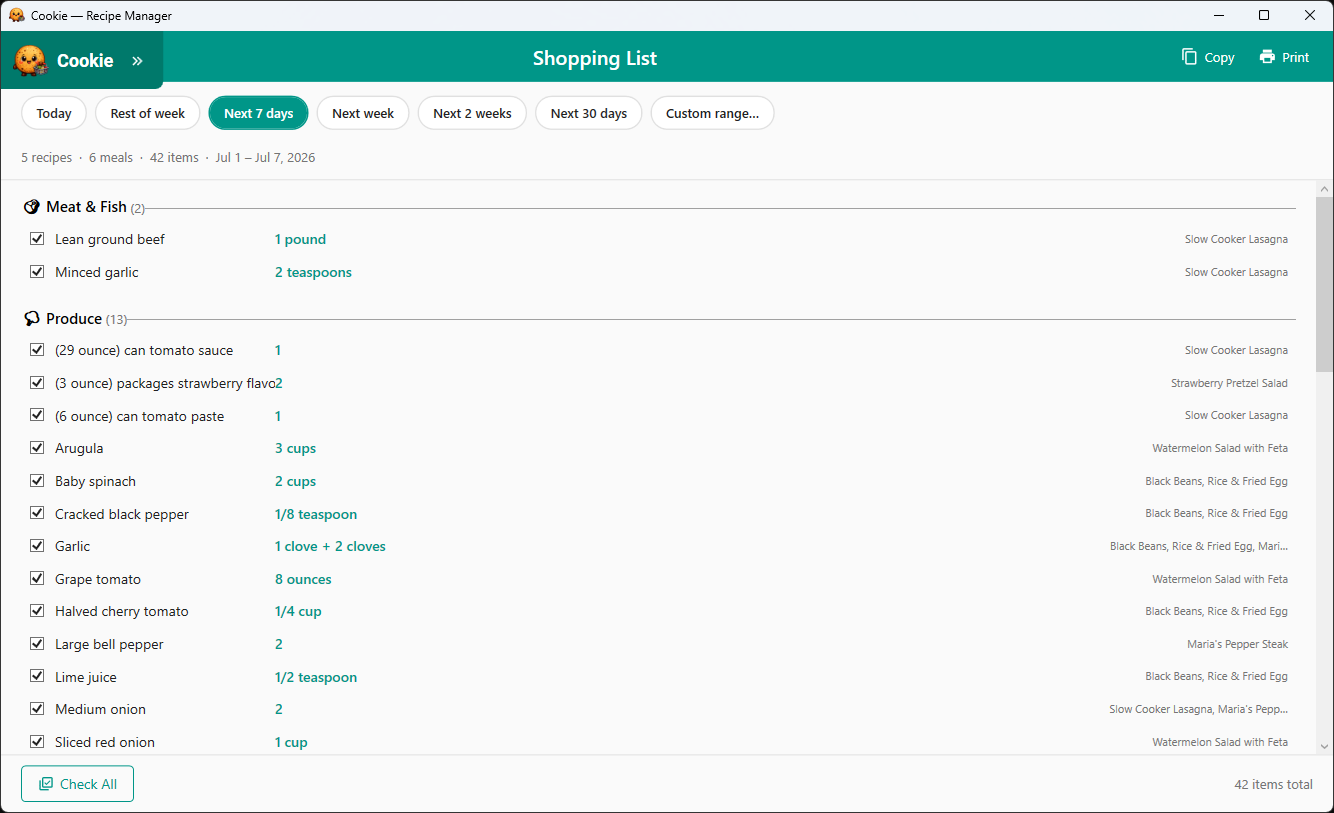Click the Copy button label
This screenshot has width=1334, height=813.
(1219, 58)
